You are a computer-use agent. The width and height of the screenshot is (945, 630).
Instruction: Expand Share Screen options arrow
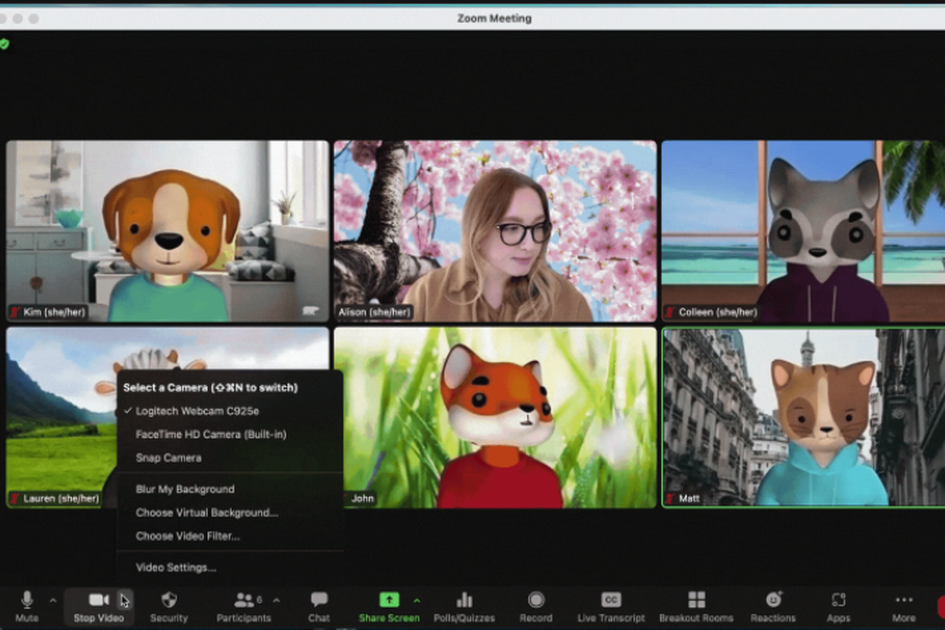pyautogui.click(x=416, y=600)
